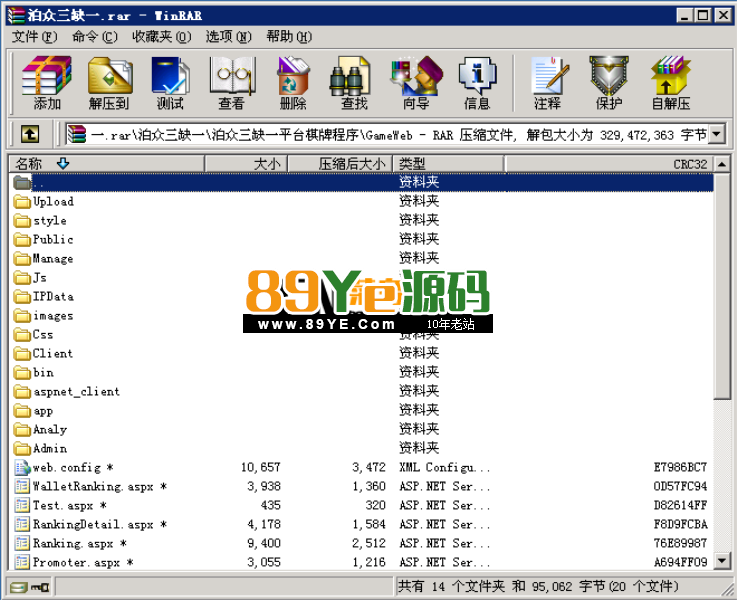Viewport: 737px width, 600px height.
Task: Click size value 10,657
Action: (261, 468)
